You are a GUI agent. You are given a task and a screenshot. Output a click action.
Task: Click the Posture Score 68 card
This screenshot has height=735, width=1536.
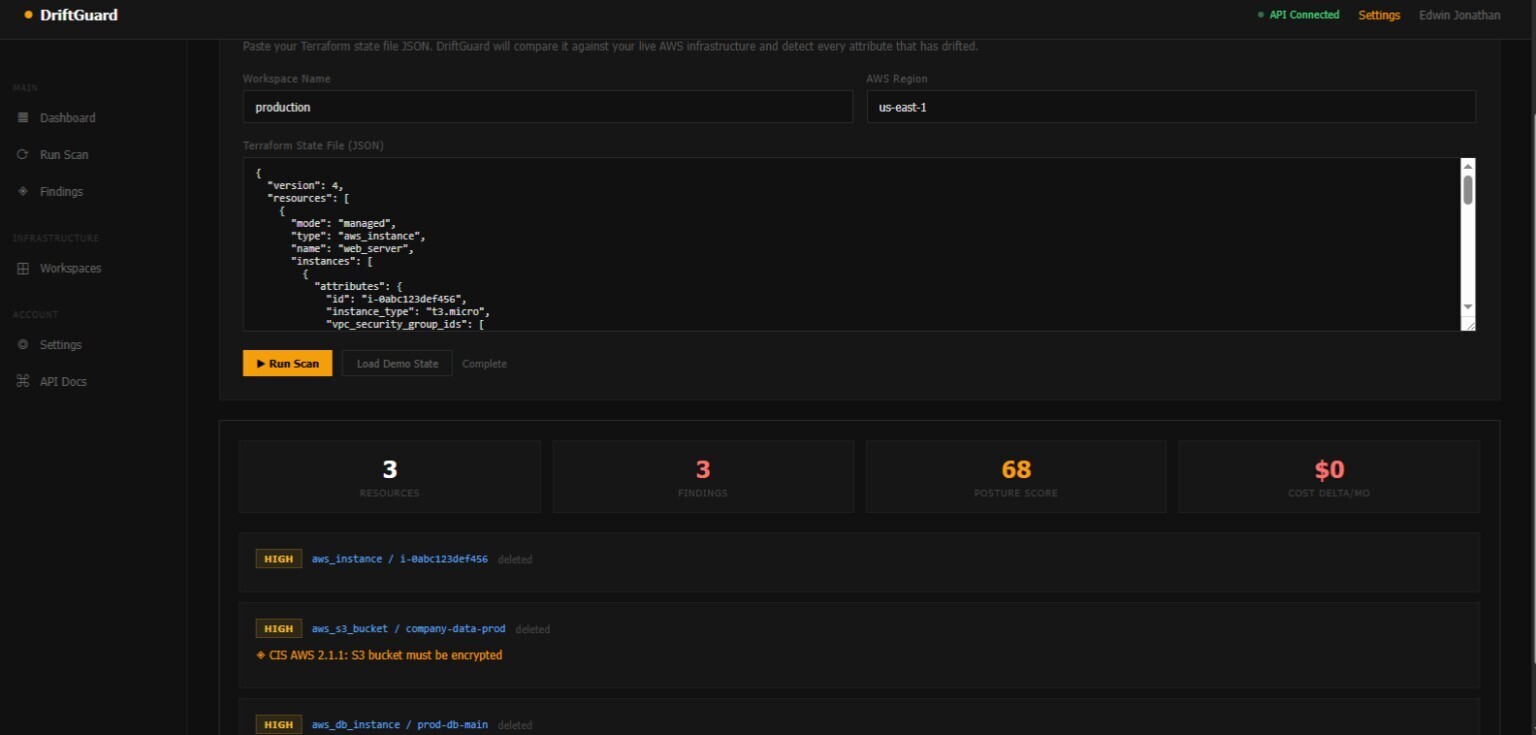[x=1016, y=477]
